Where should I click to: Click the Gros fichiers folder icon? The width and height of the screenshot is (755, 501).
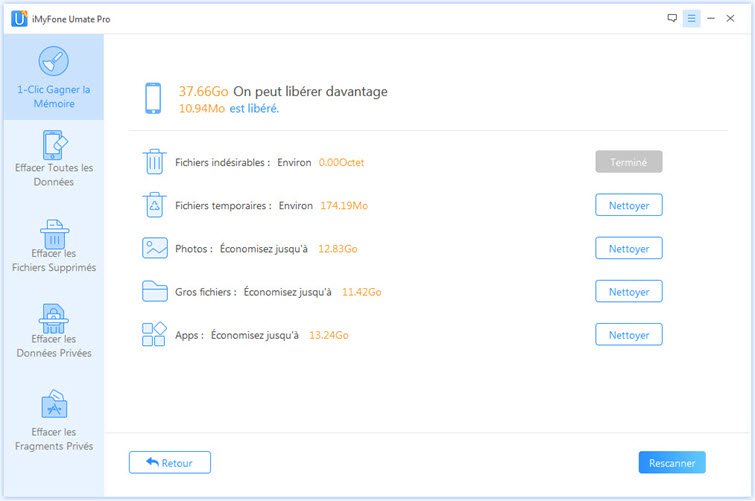point(155,291)
